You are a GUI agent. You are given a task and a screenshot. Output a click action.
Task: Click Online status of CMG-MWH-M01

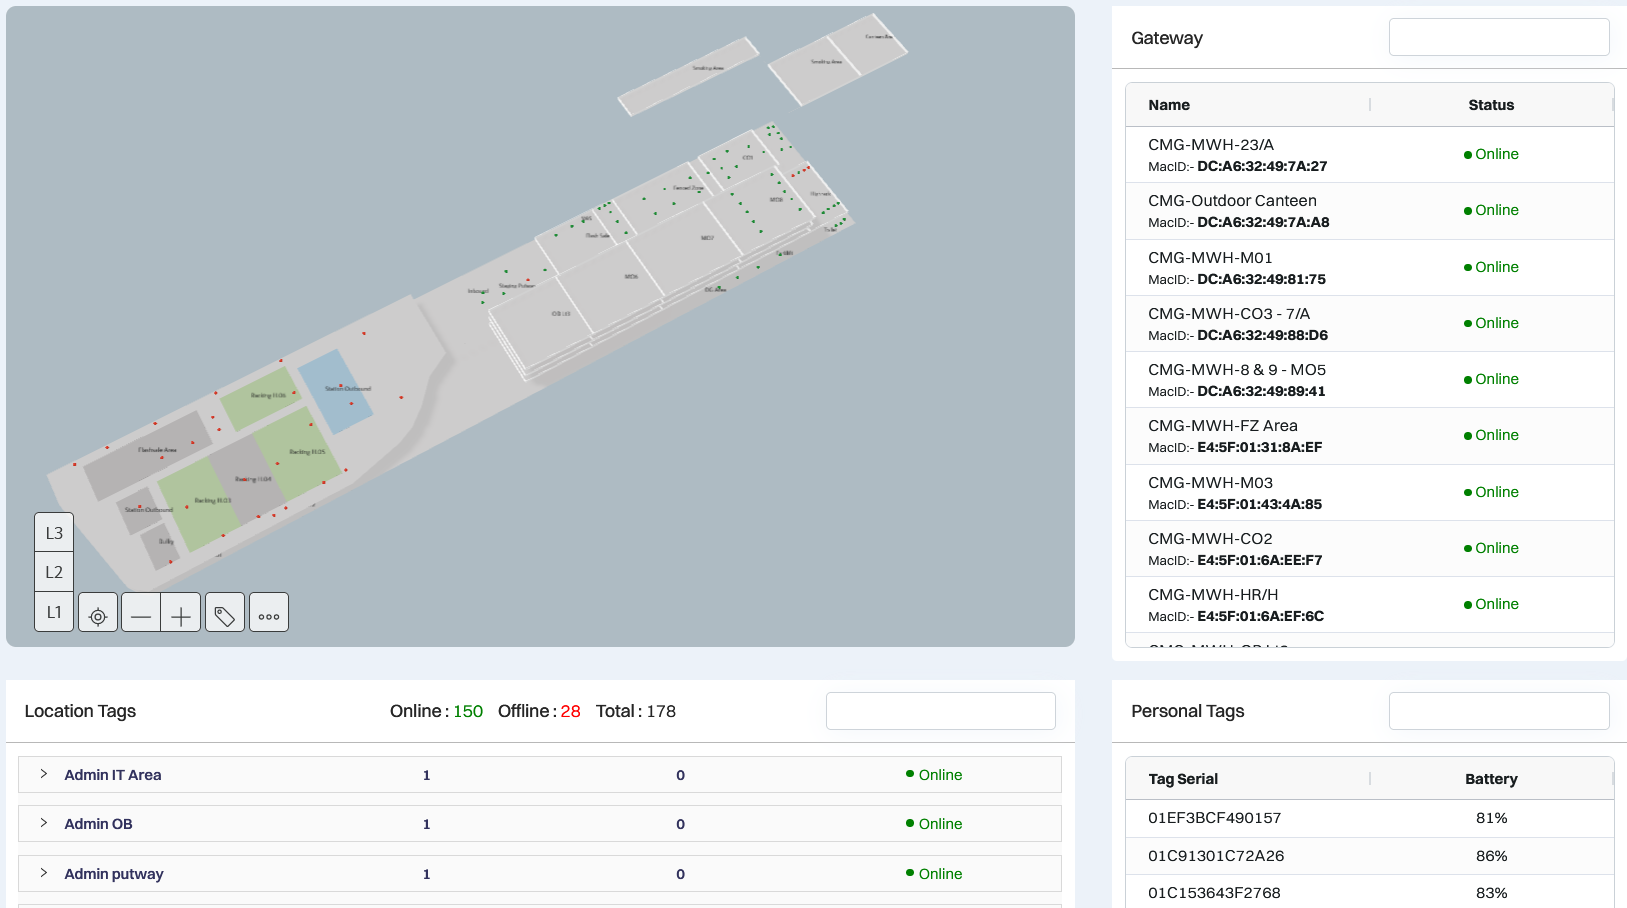[x=1491, y=267]
